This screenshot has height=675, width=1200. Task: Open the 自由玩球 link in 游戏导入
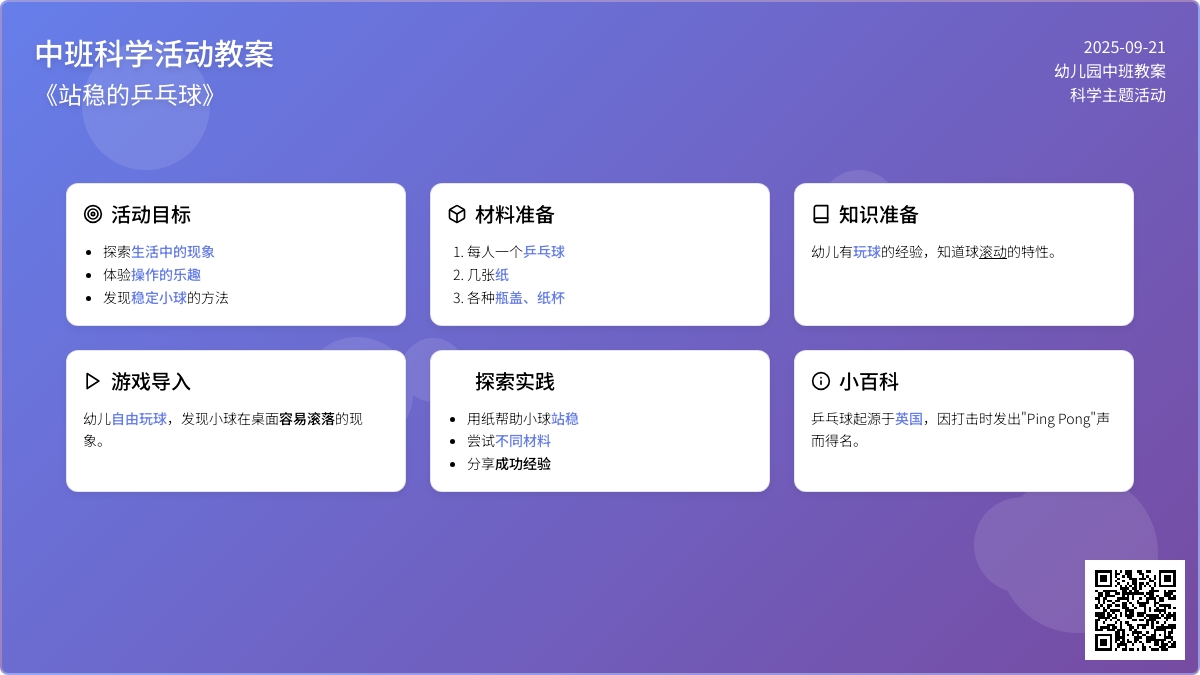click(139, 419)
